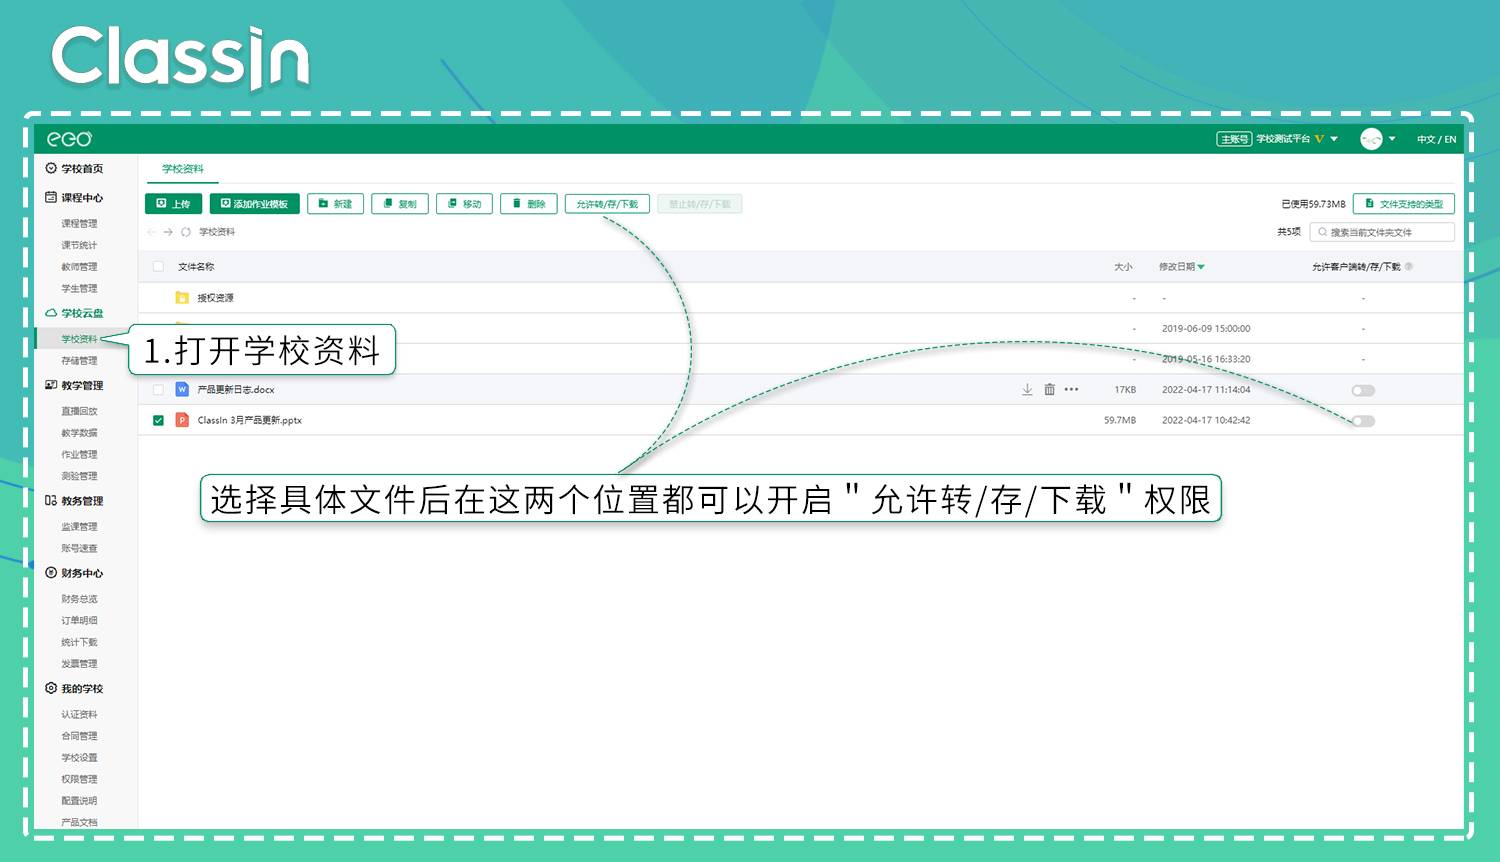
Task: Open 财务总览 in the sidebar
Action: point(79,599)
